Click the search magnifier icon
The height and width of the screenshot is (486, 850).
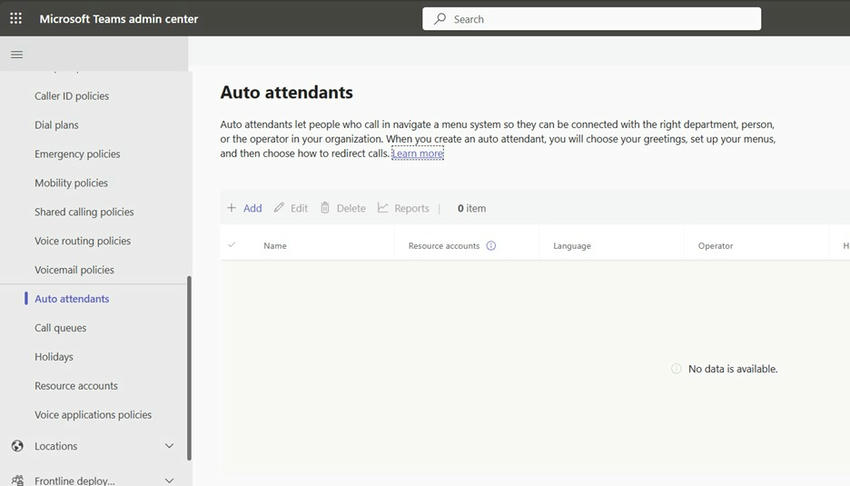(x=440, y=19)
